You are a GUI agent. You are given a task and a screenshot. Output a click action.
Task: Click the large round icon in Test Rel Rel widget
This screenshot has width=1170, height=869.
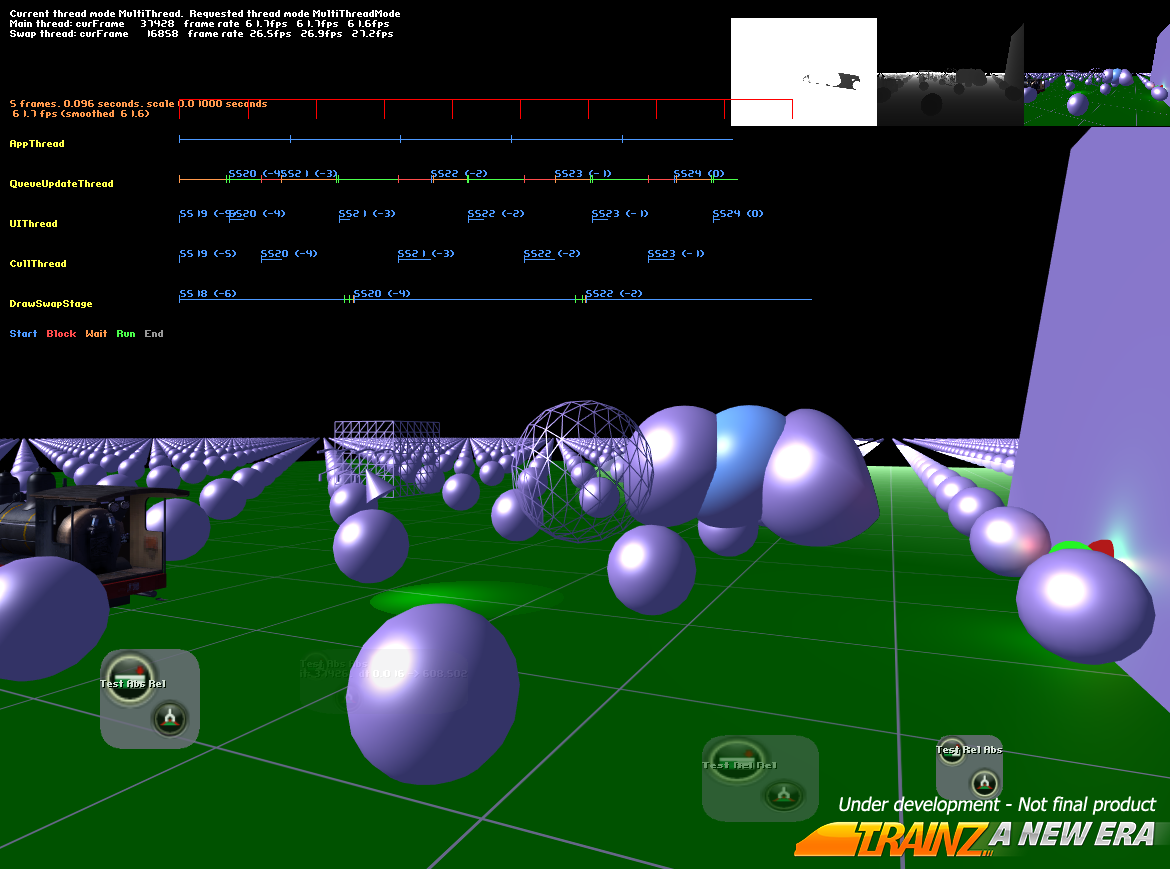pyautogui.click(x=737, y=761)
